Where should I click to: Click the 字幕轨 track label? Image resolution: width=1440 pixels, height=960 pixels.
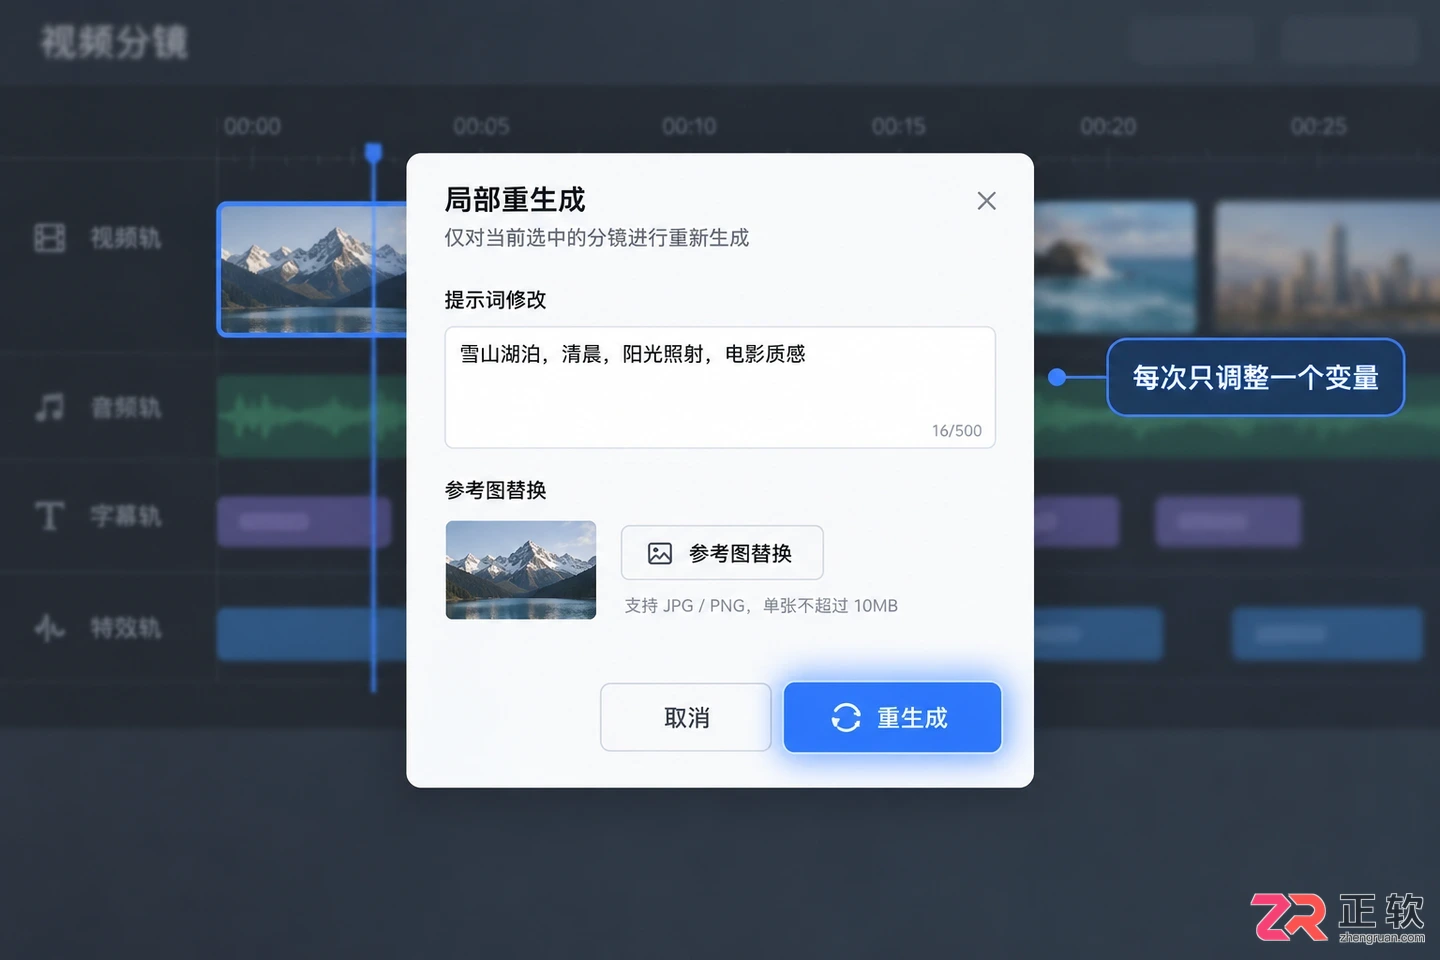click(126, 516)
